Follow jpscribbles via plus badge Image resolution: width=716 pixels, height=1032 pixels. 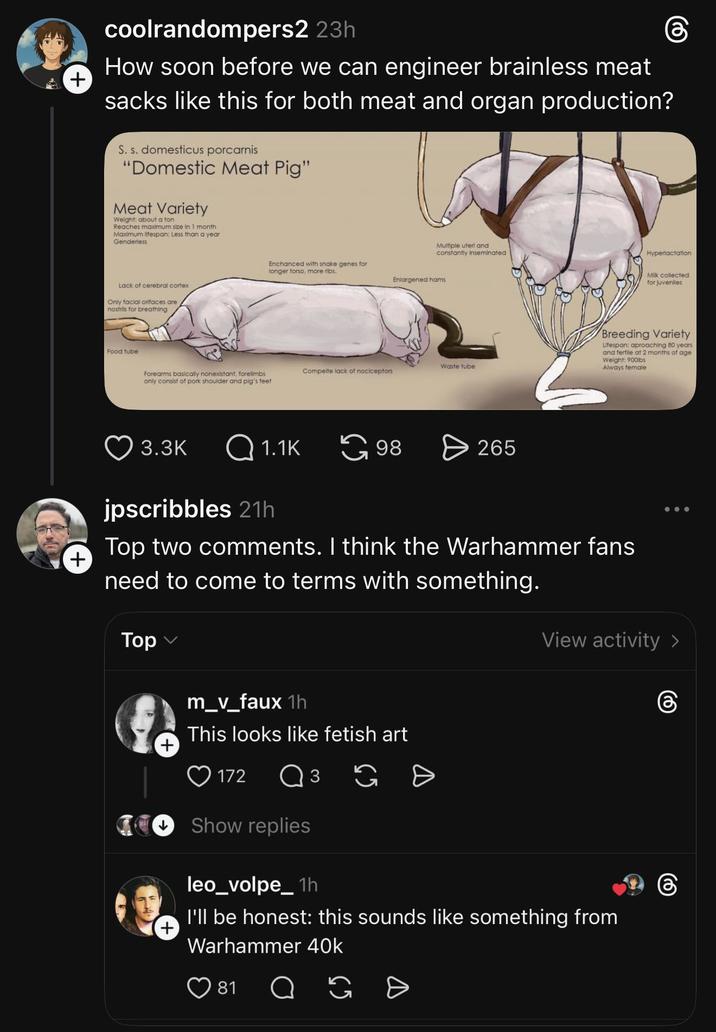[76, 561]
